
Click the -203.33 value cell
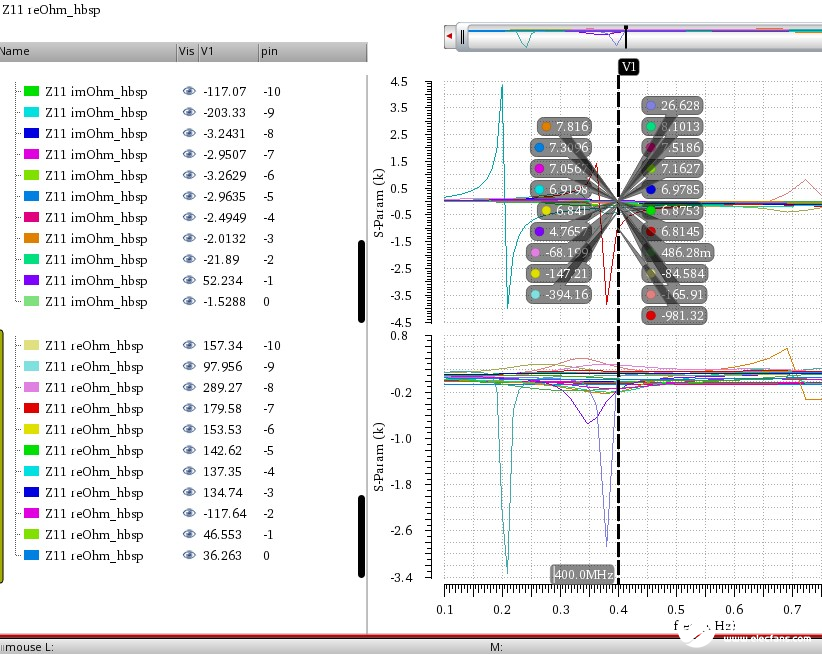click(x=224, y=113)
